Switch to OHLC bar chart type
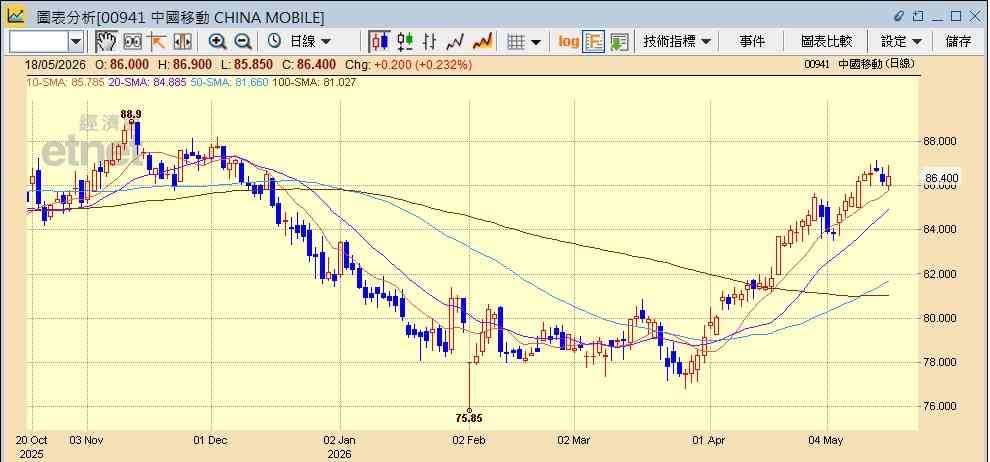The width and height of the screenshot is (990, 462). tap(430, 42)
